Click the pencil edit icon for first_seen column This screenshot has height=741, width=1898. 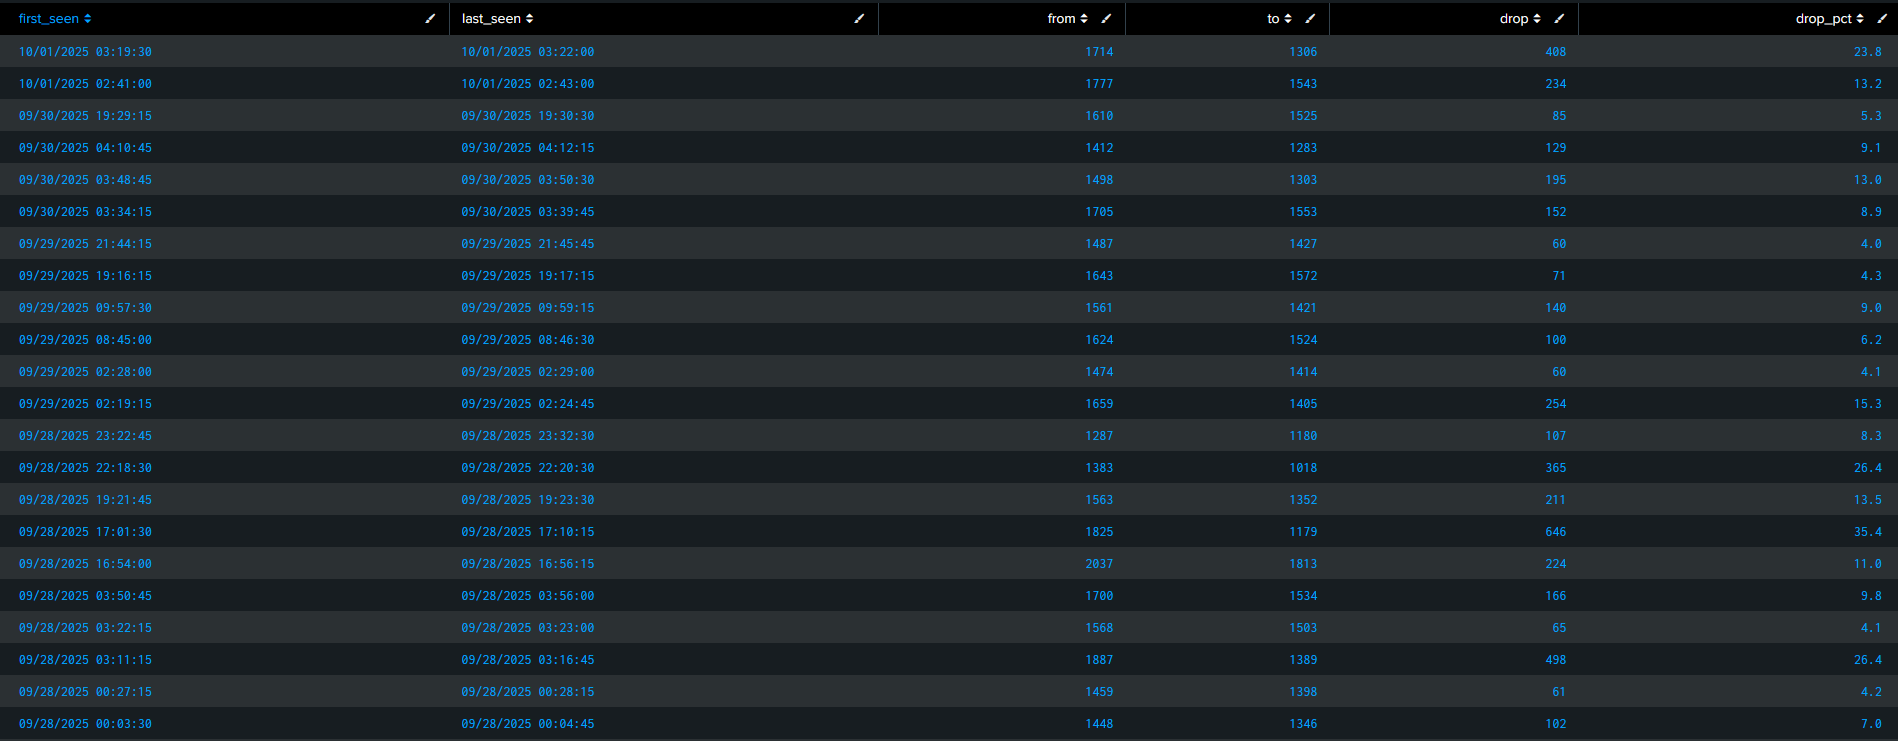(430, 19)
